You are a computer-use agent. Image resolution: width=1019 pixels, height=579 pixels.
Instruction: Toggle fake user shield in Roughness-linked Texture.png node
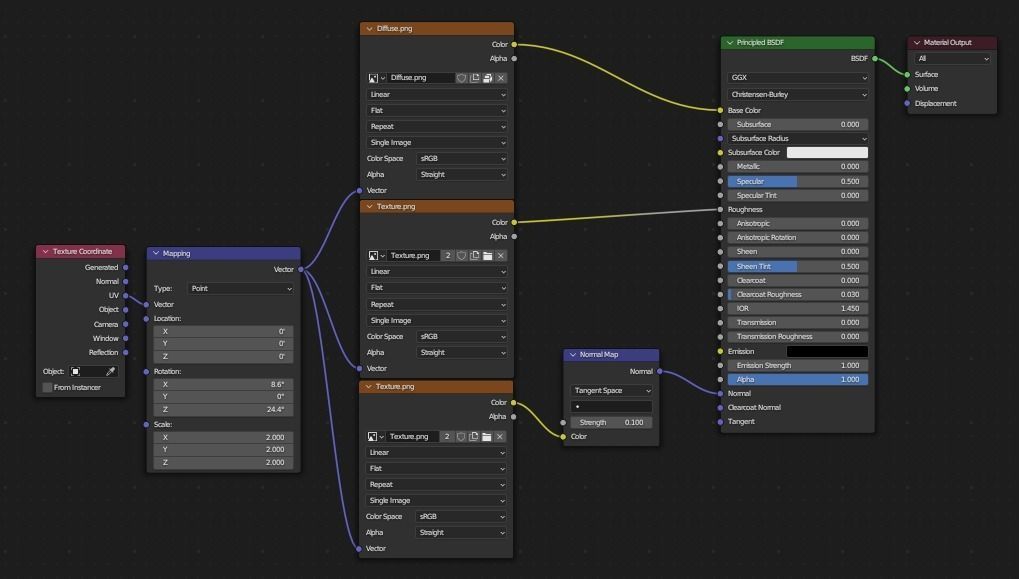(461, 256)
